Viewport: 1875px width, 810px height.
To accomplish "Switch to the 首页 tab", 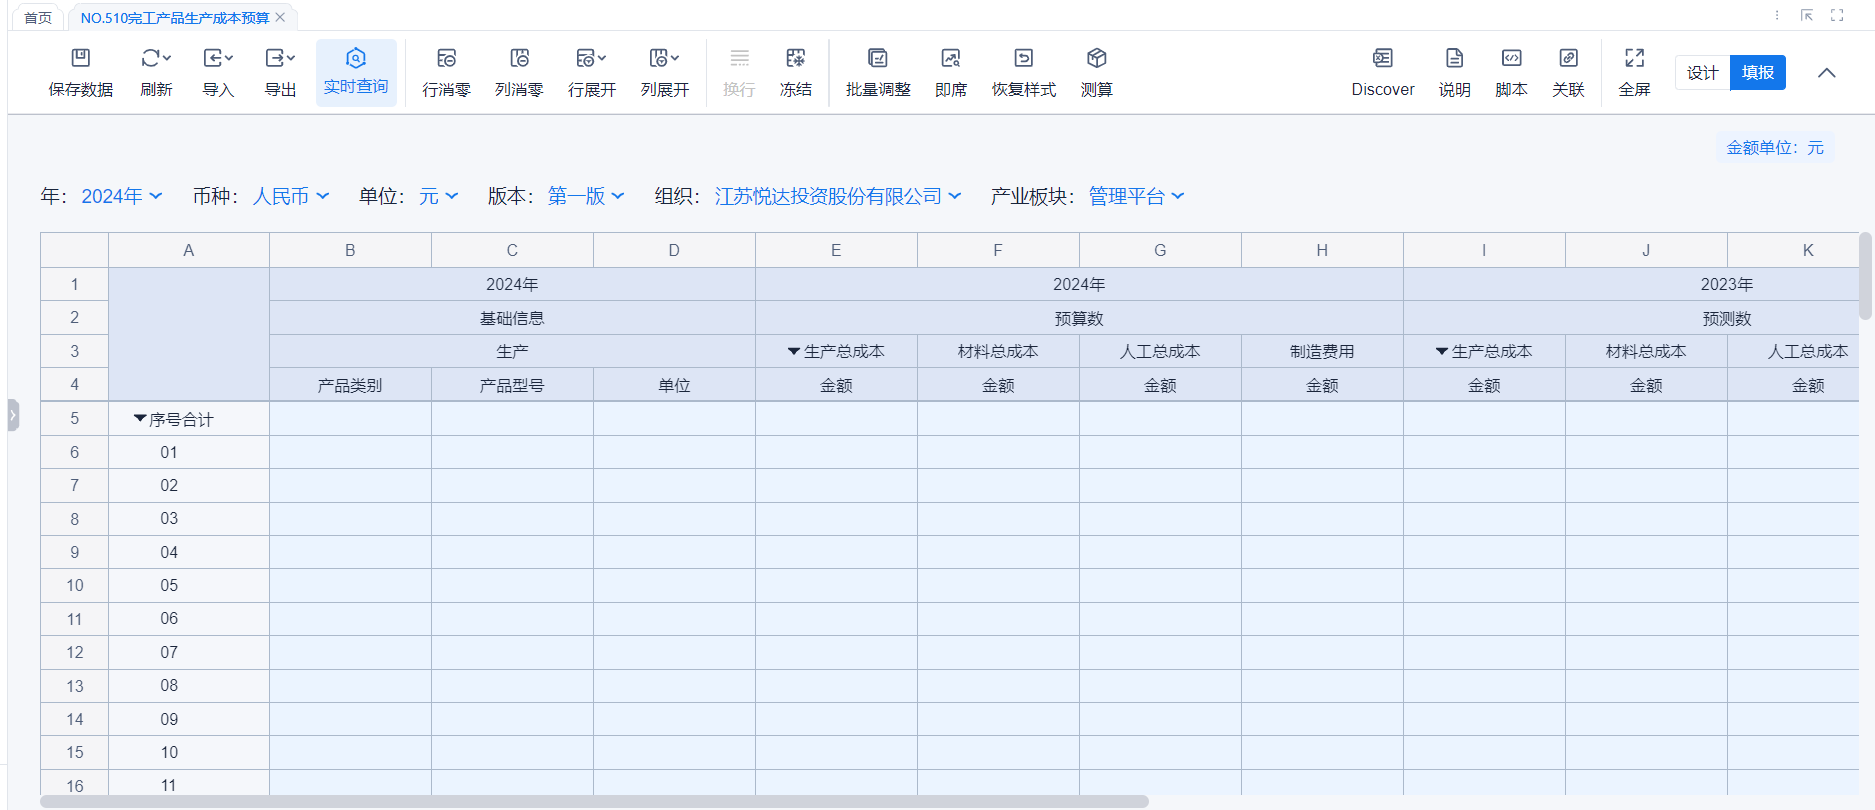I will pos(38,18).
